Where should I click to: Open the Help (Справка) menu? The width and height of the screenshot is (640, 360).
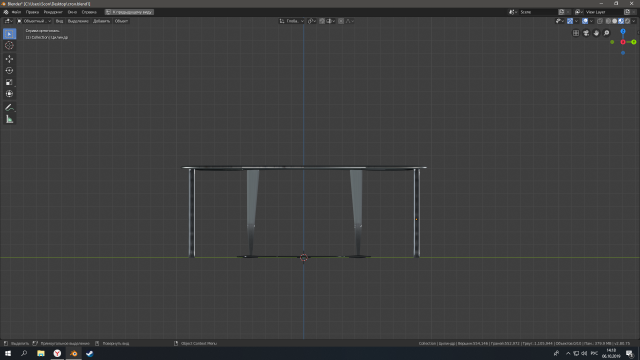pyautogui.click(x=89, y=12)
